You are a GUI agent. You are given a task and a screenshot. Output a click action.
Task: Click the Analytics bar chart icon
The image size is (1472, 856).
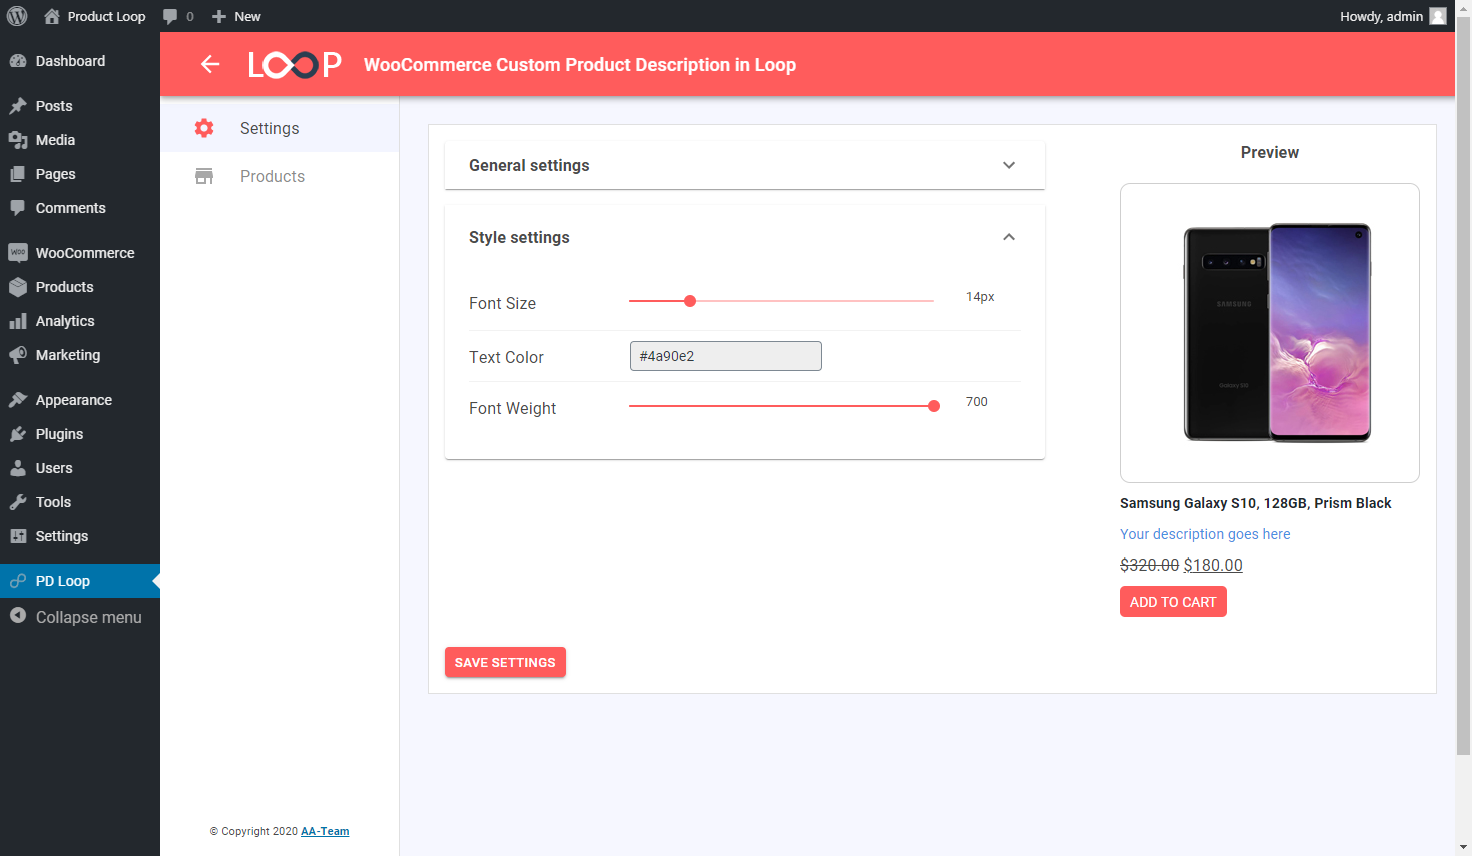pyautogui.click(x=18, y=321)
